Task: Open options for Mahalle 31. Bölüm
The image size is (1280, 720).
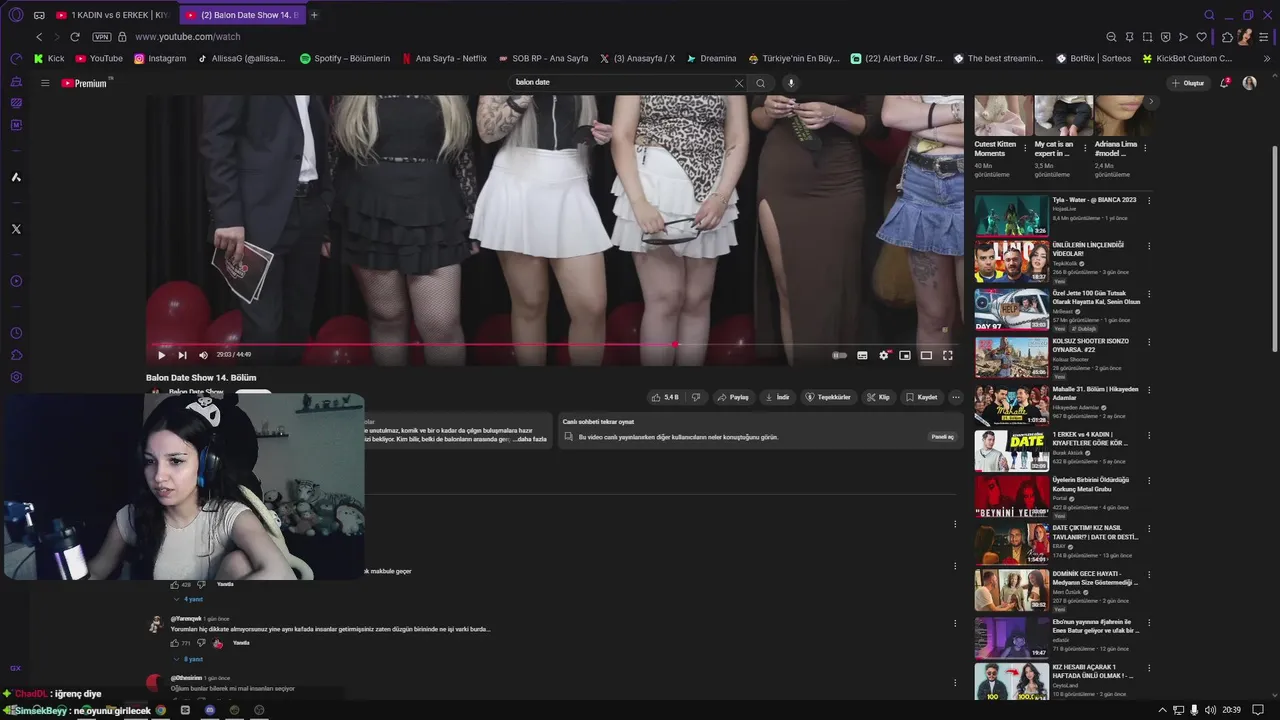Action: [1149, 391]
